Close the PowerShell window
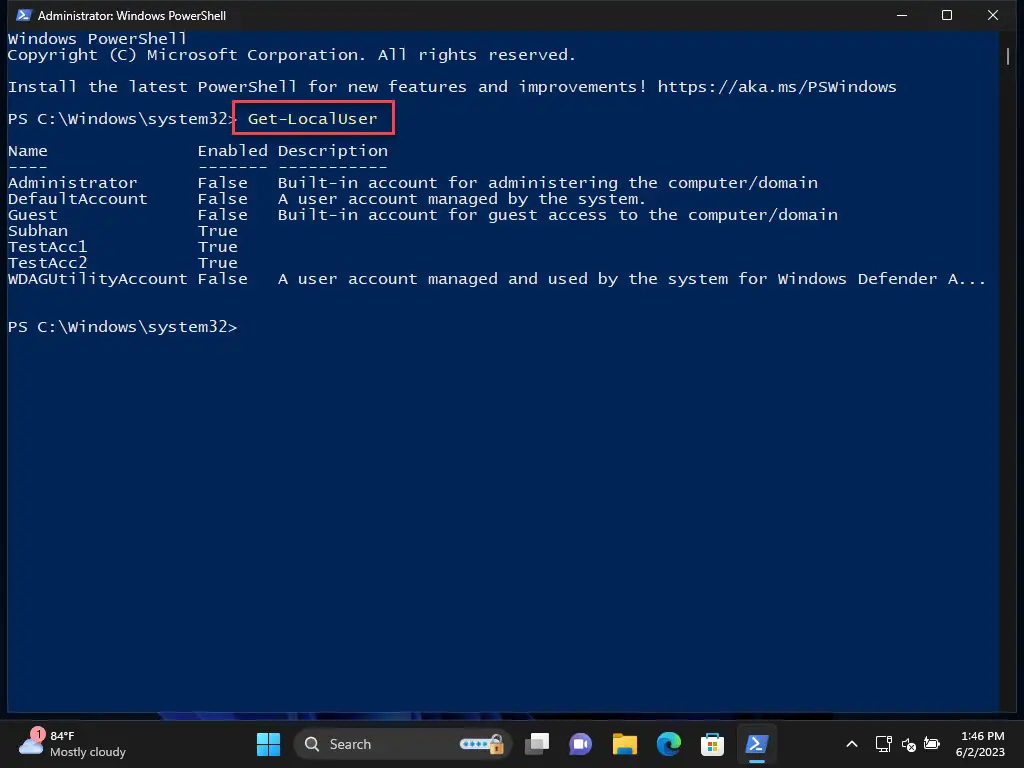This screenshot has width=1024, height=768. 993,15
